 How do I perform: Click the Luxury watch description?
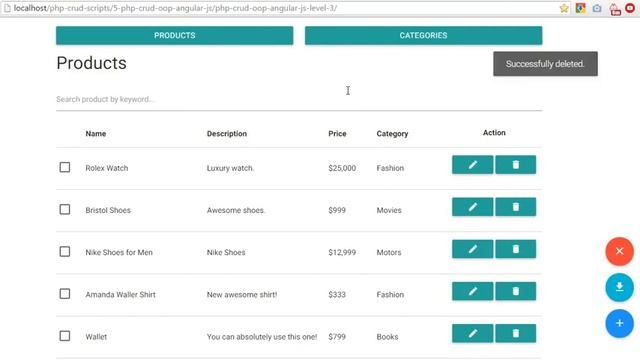point(230,168)
